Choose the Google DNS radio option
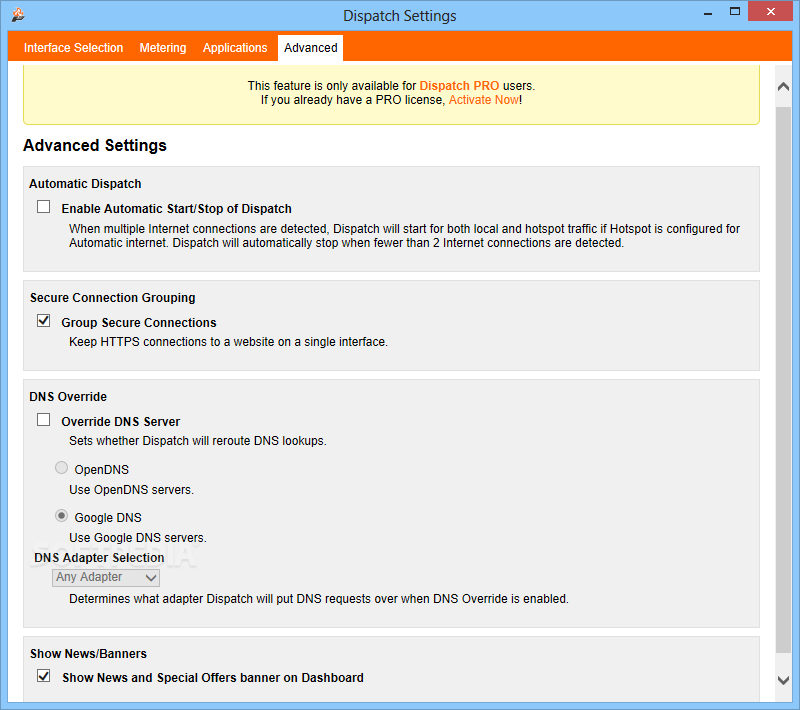800x710 pixels. (x=61, y=516)
